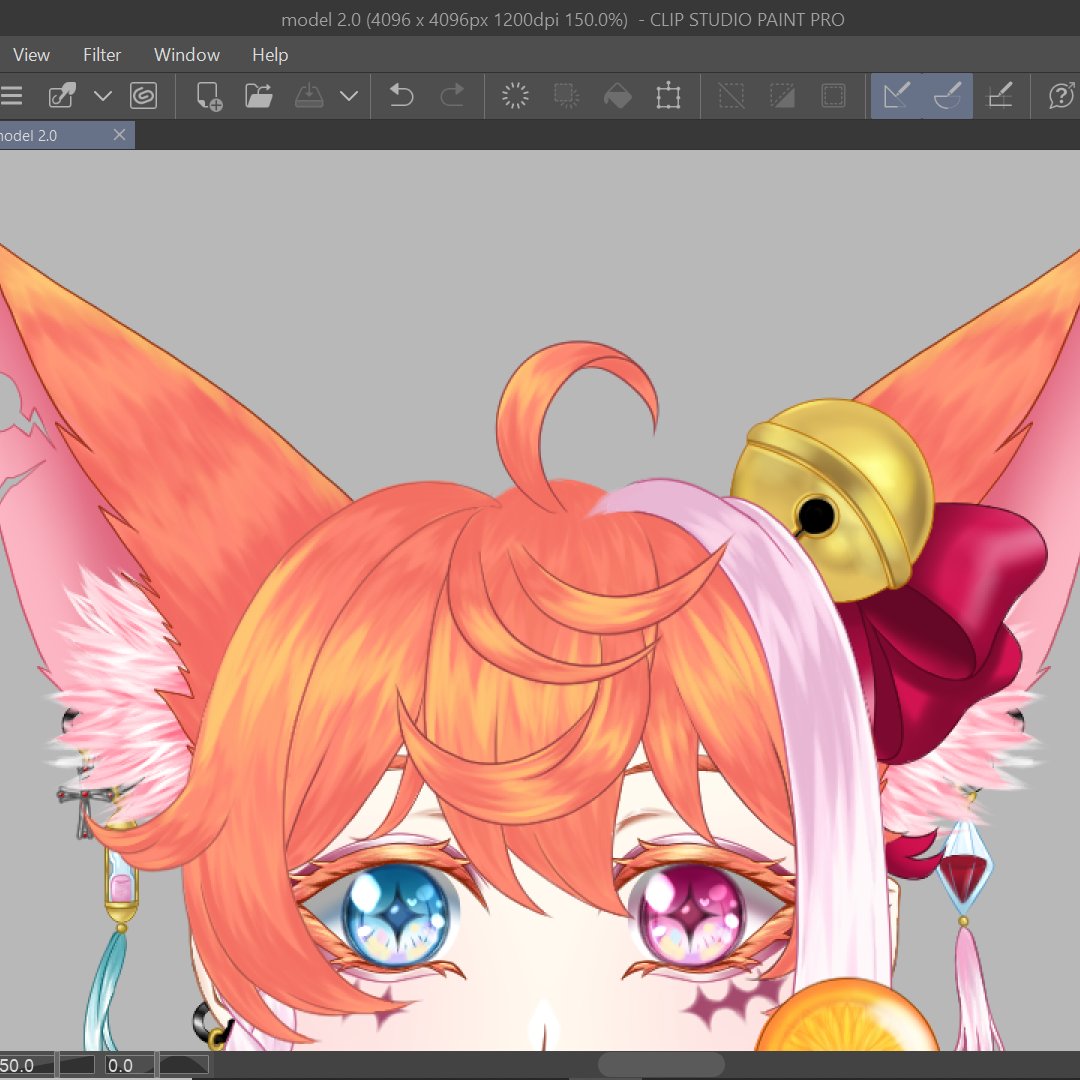The width and height of the screenshot is (1080, 1080).
Task: Toggle Snap to Ruler
Action: click(x=896, y=95)
